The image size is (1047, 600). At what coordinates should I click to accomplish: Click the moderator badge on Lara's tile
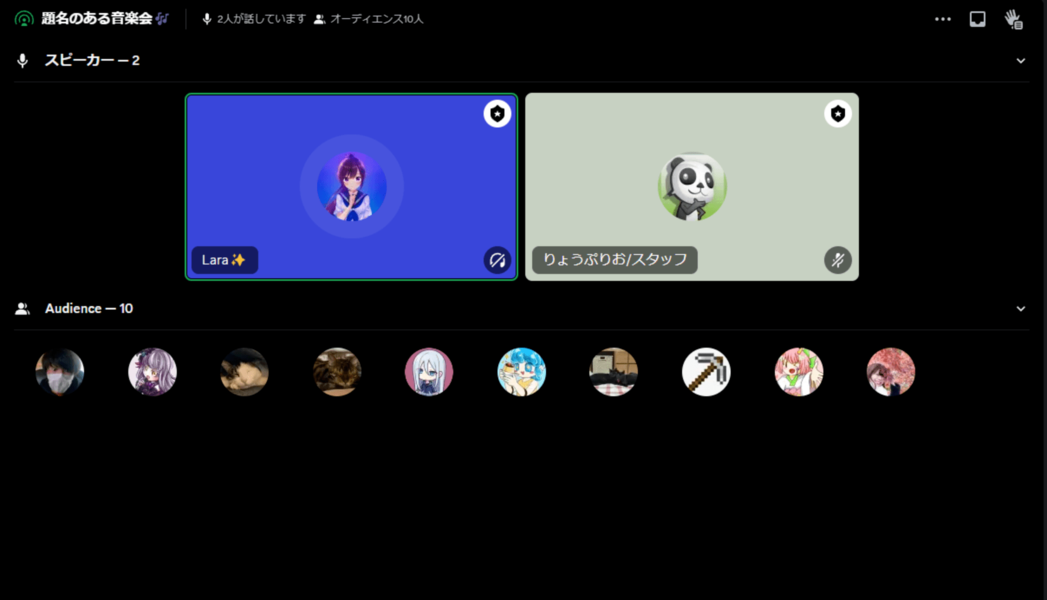click(497, 114)
